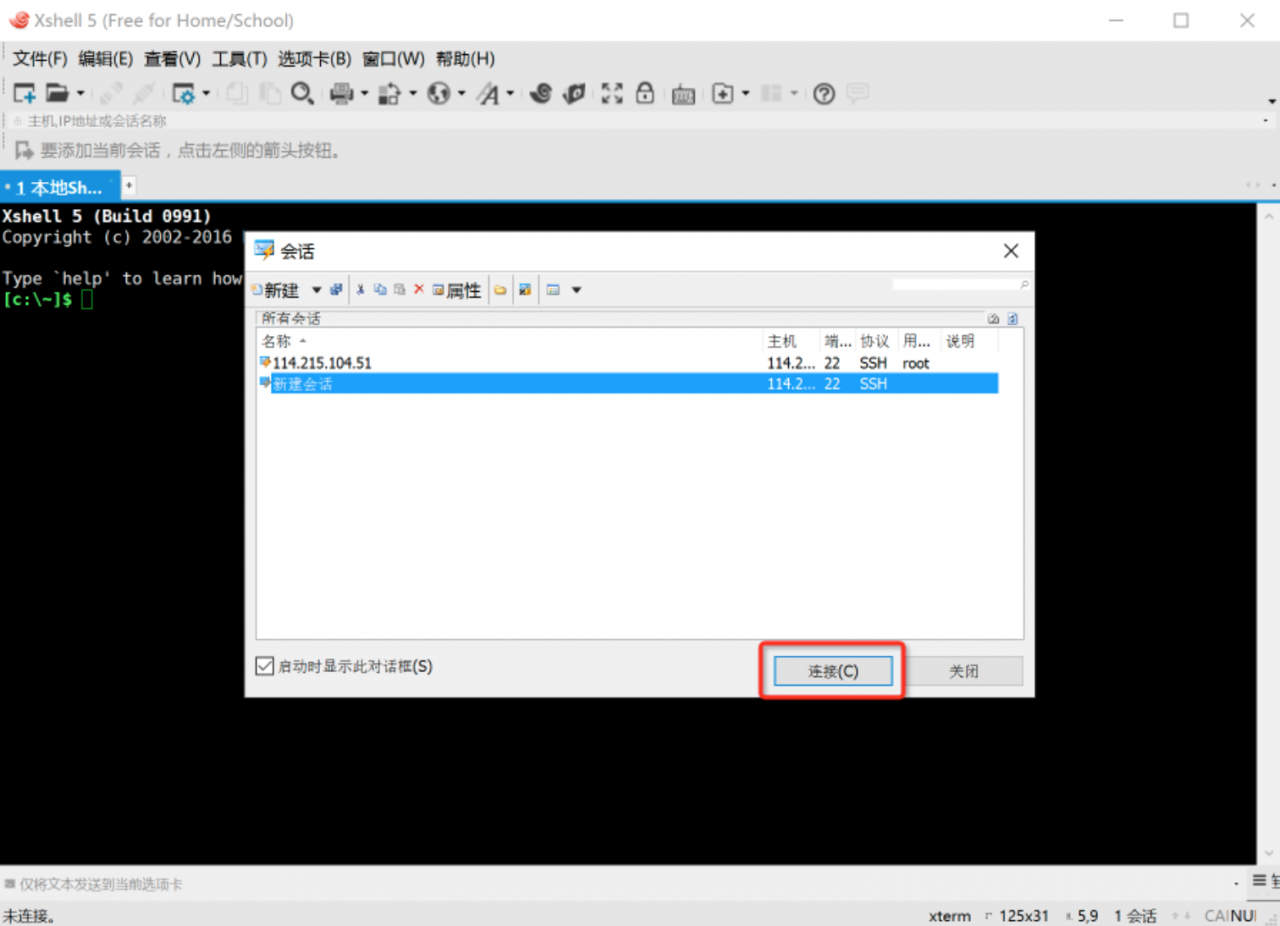Expand the Print dropdown arrow
The height and width of the screenshot is (926, 1280).
(364, 94)
